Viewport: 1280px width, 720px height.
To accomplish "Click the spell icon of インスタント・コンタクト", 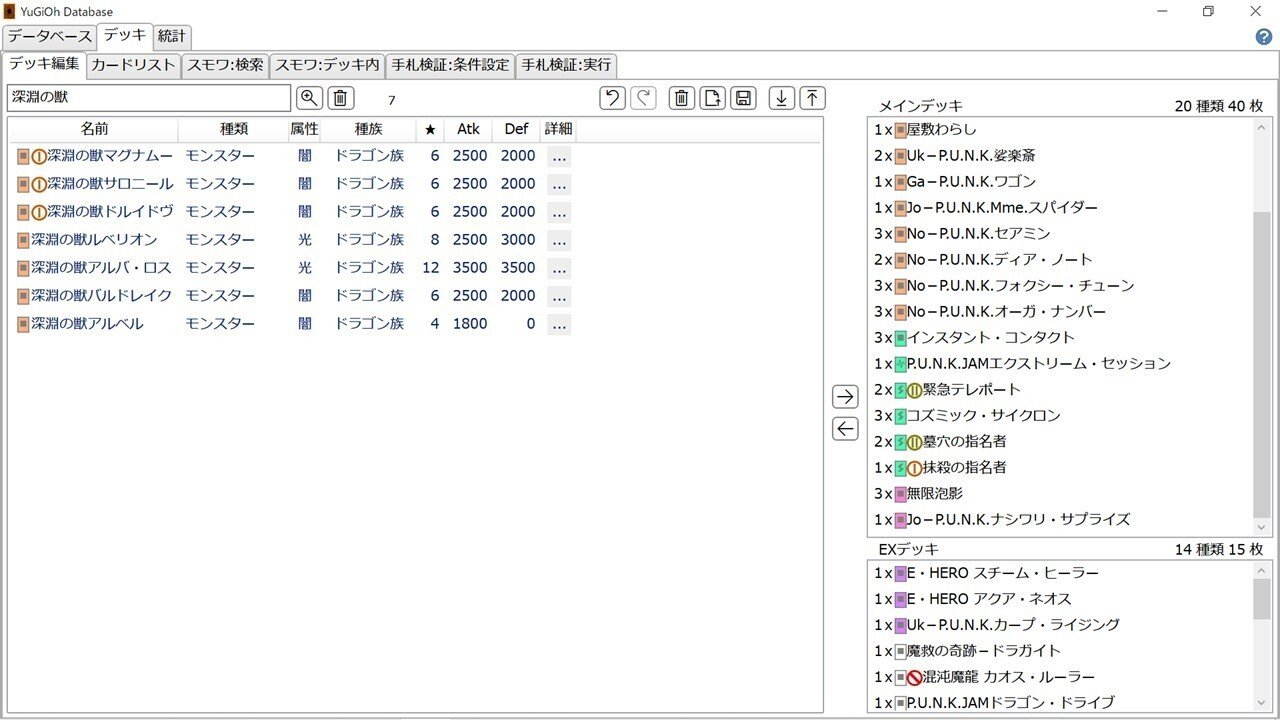I will pos(900,338).
